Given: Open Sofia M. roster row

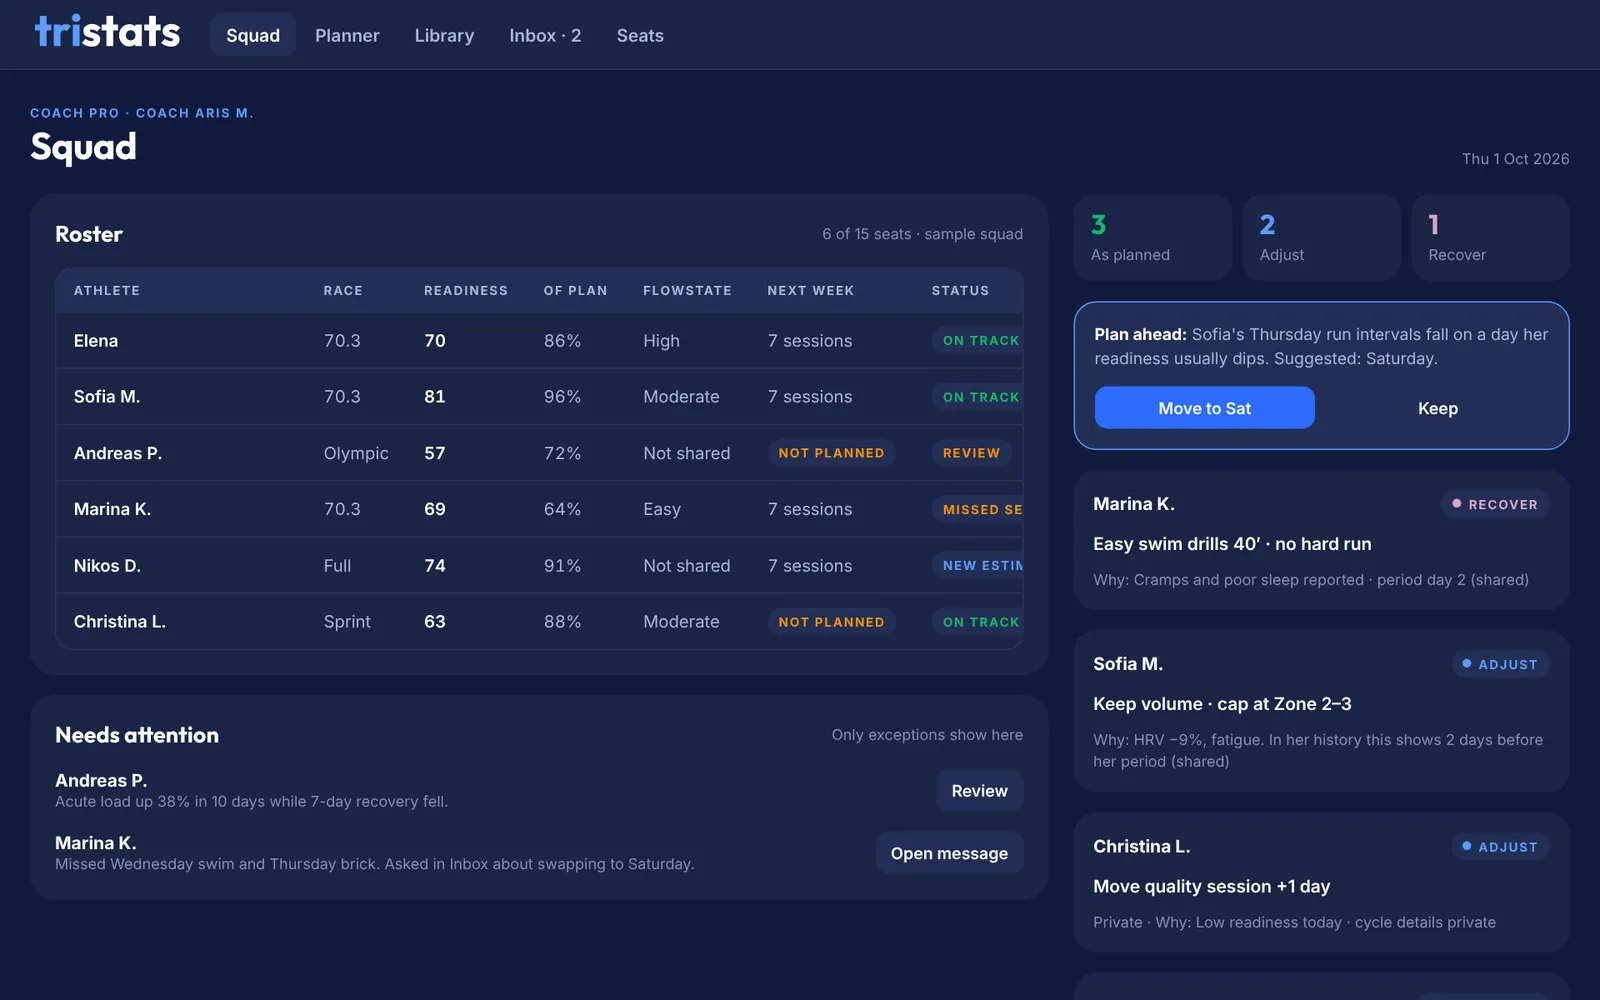Looking at the screenshot, I should tap(539, 397).
